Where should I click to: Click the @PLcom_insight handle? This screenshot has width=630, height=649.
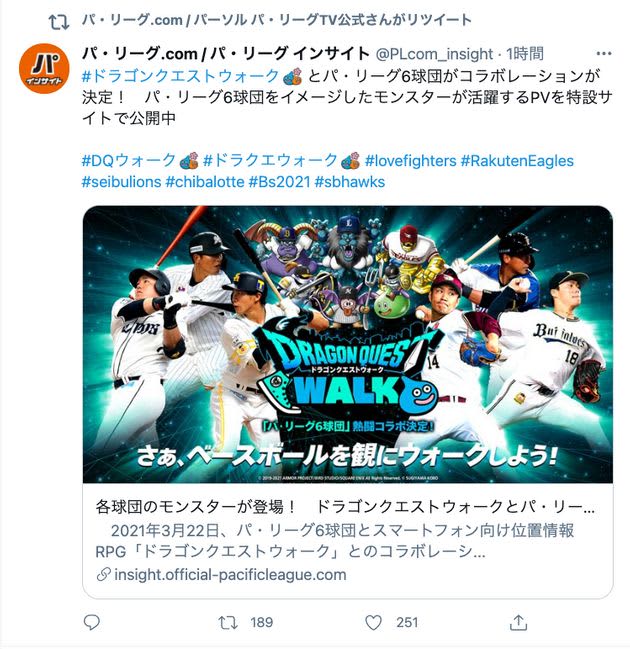pos(434,54)
